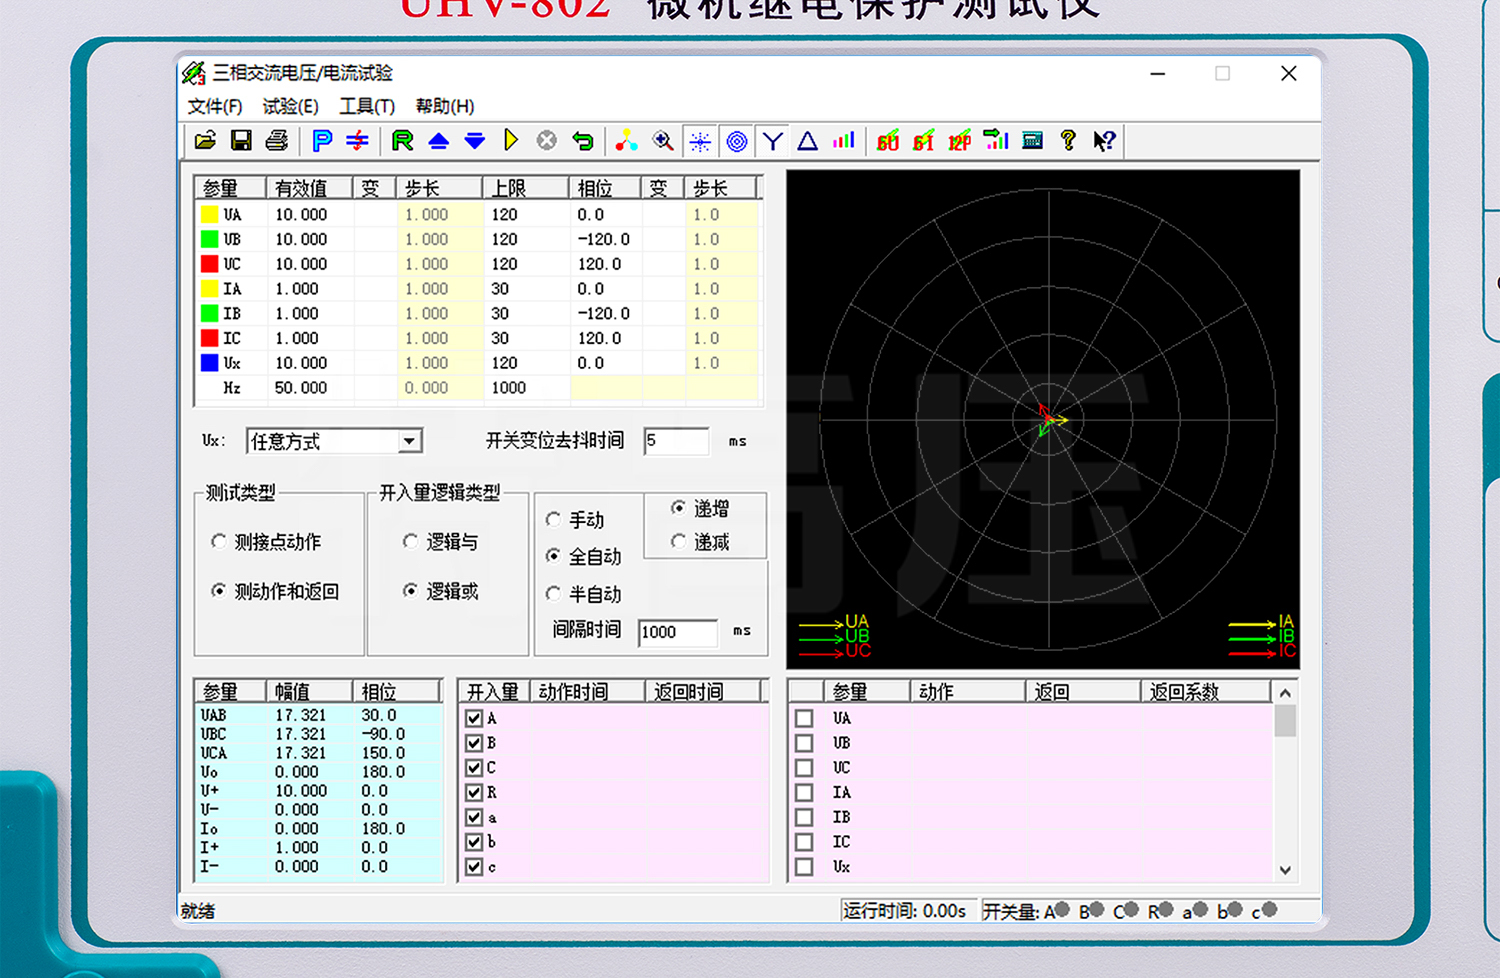Screen dimensions: 1500x978
Task: Select the 递减 radio option
Action: tap(679, 542)
